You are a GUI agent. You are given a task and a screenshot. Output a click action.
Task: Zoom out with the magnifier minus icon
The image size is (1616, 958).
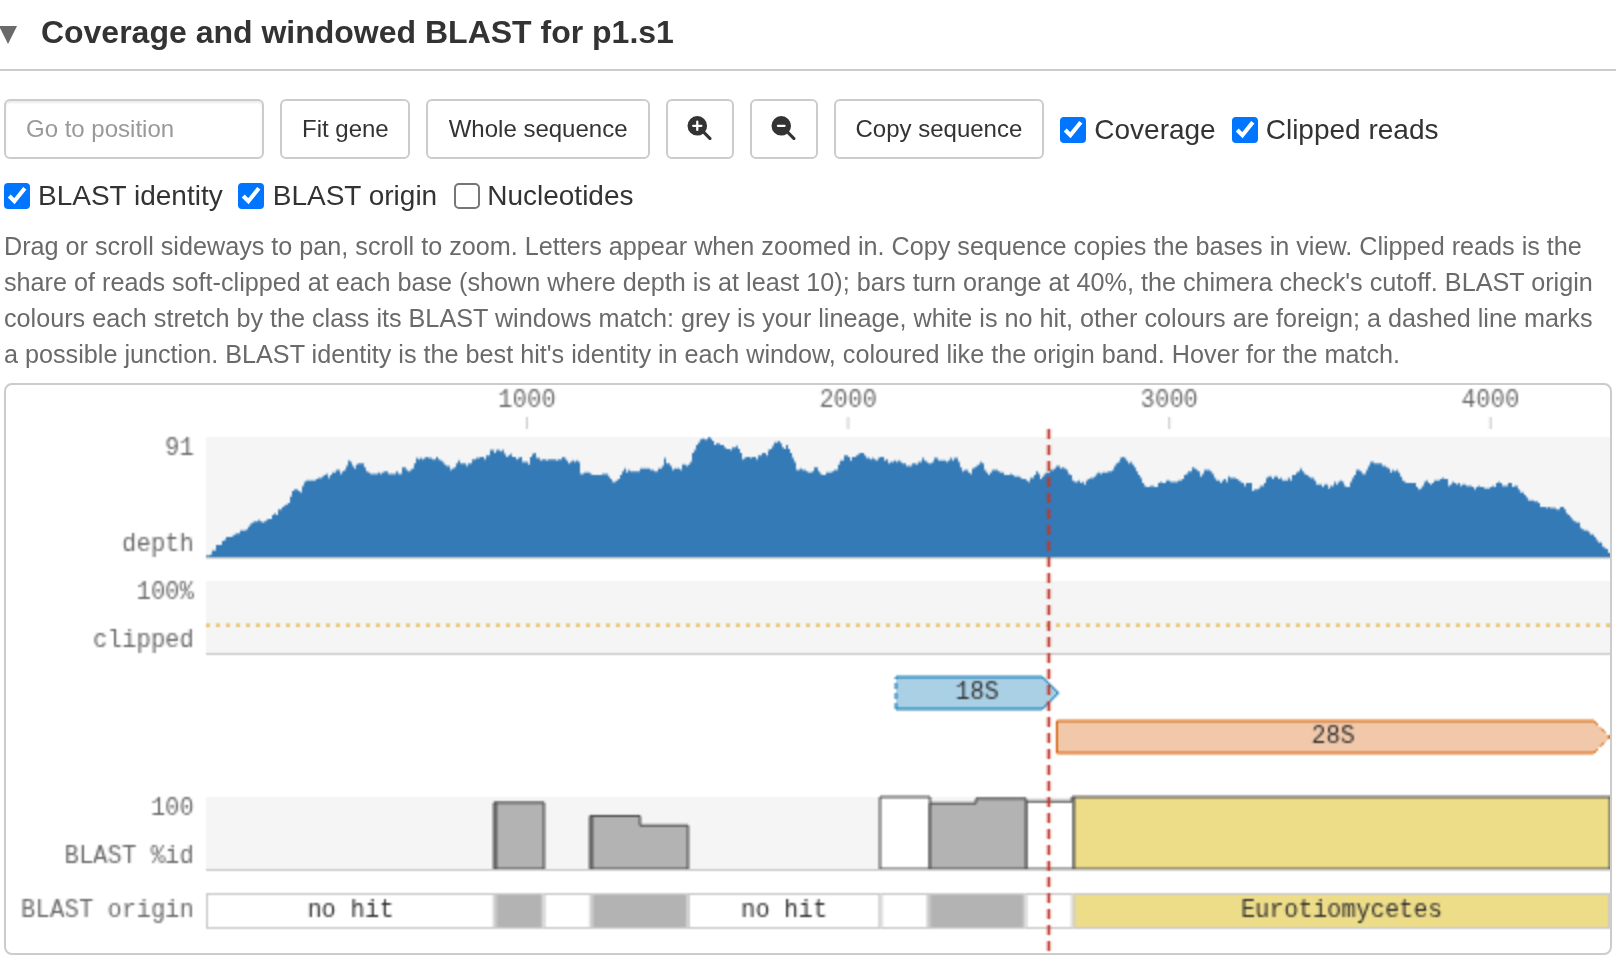(784, 129)
